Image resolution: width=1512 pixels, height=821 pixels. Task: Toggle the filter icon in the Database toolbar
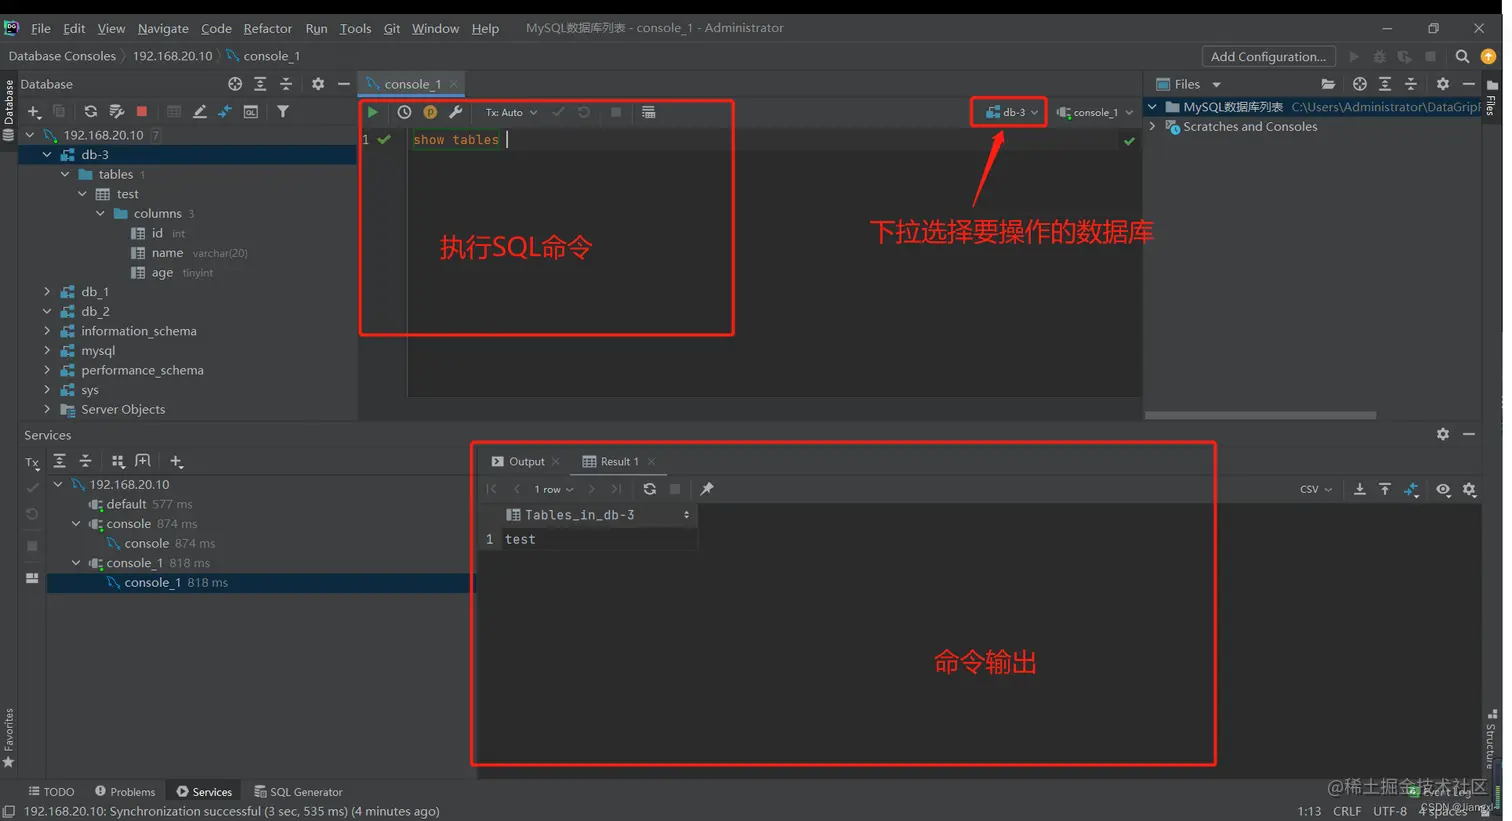(284, 111)
